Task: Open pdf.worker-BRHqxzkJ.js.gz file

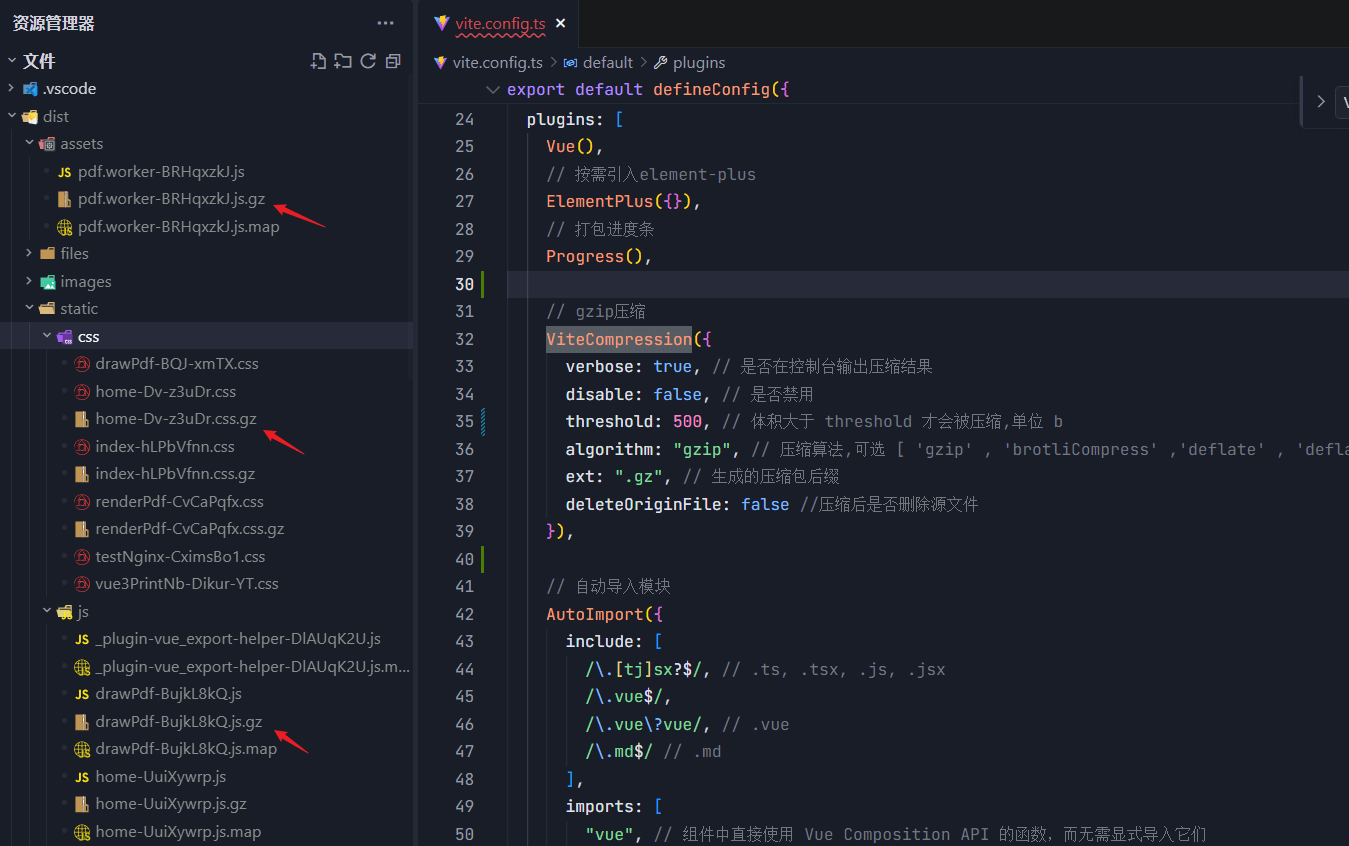Action: [171, 199]
